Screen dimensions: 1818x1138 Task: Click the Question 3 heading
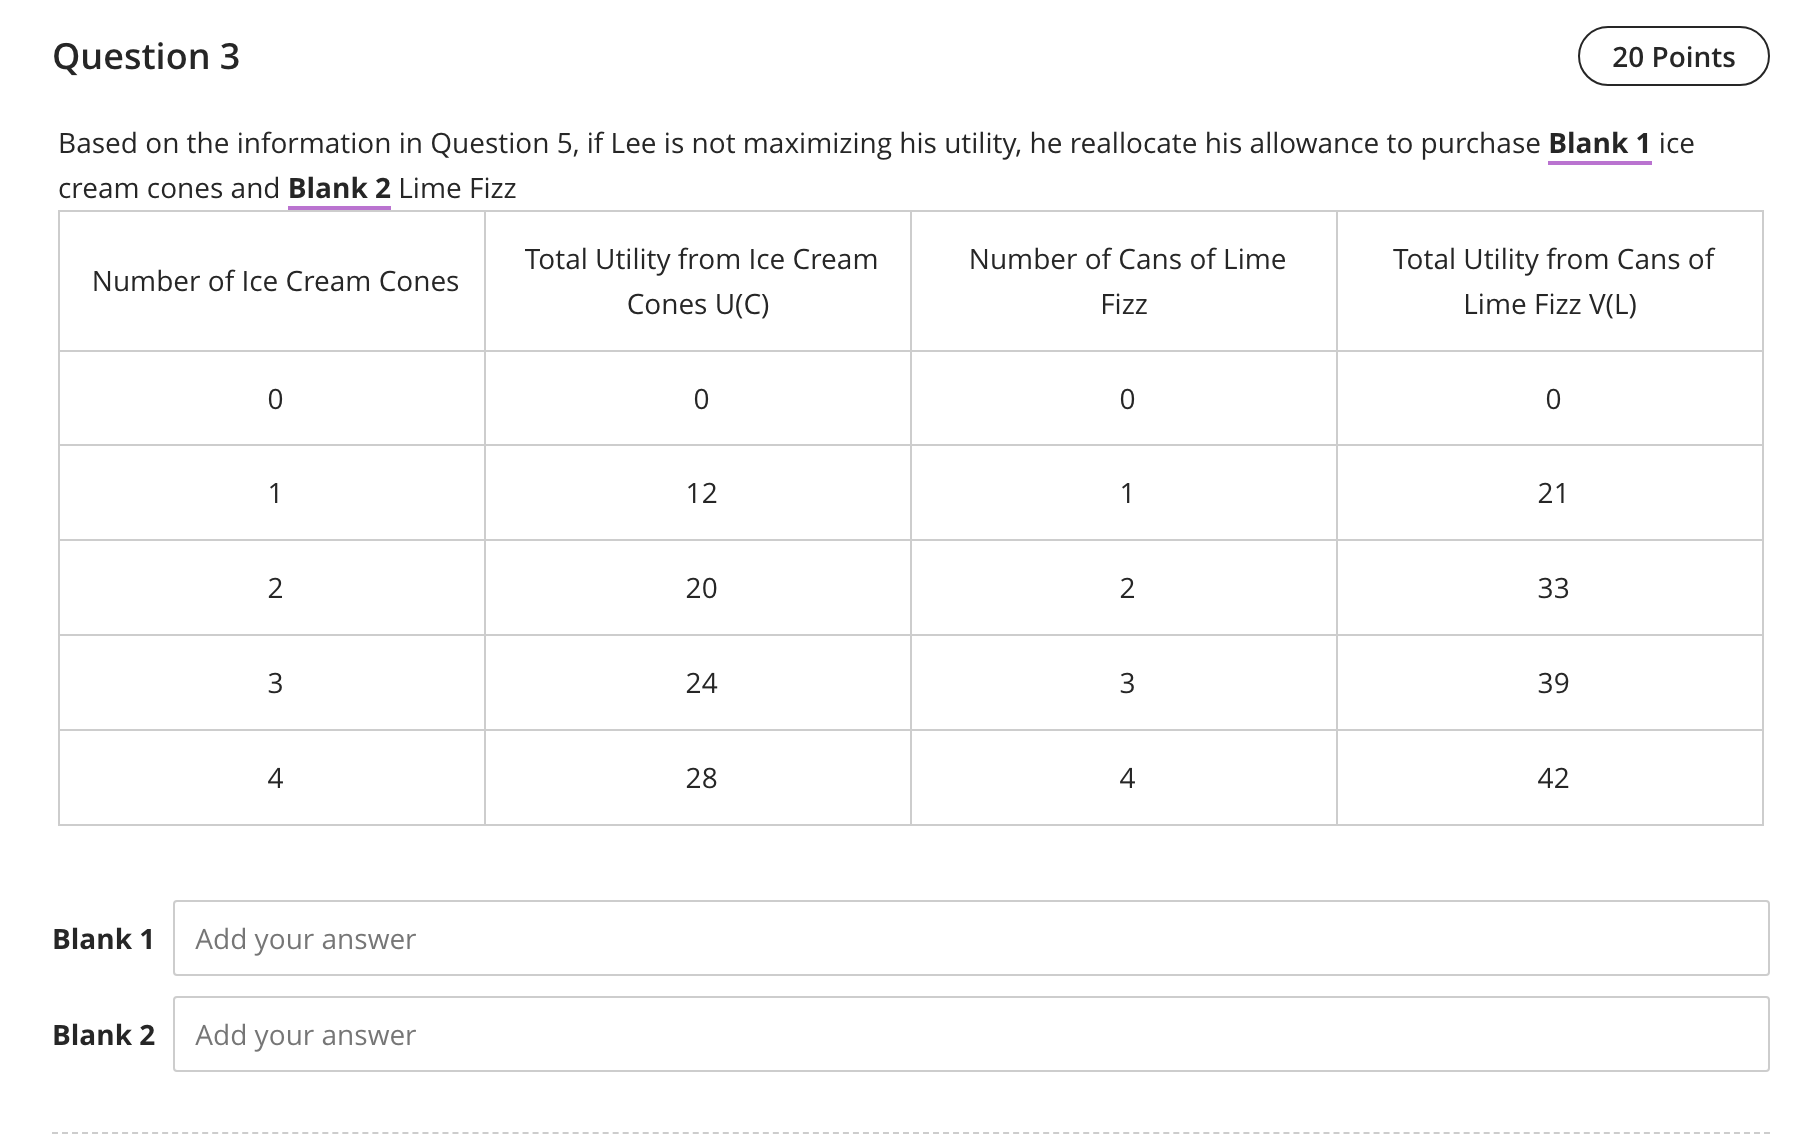click(x=146, y=56)
